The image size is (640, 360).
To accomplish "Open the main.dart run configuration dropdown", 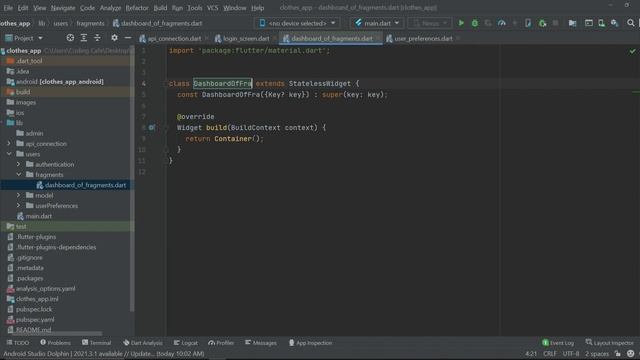I will pos(377,23).
